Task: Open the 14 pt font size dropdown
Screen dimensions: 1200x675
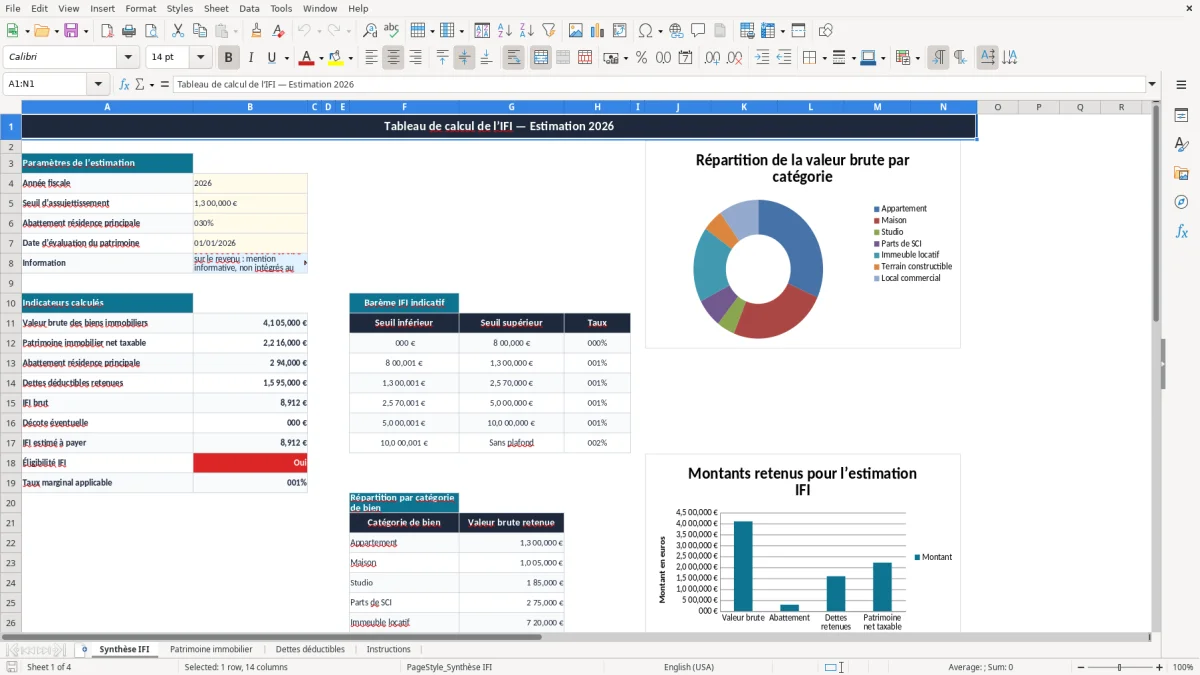Action: (201, 58)
